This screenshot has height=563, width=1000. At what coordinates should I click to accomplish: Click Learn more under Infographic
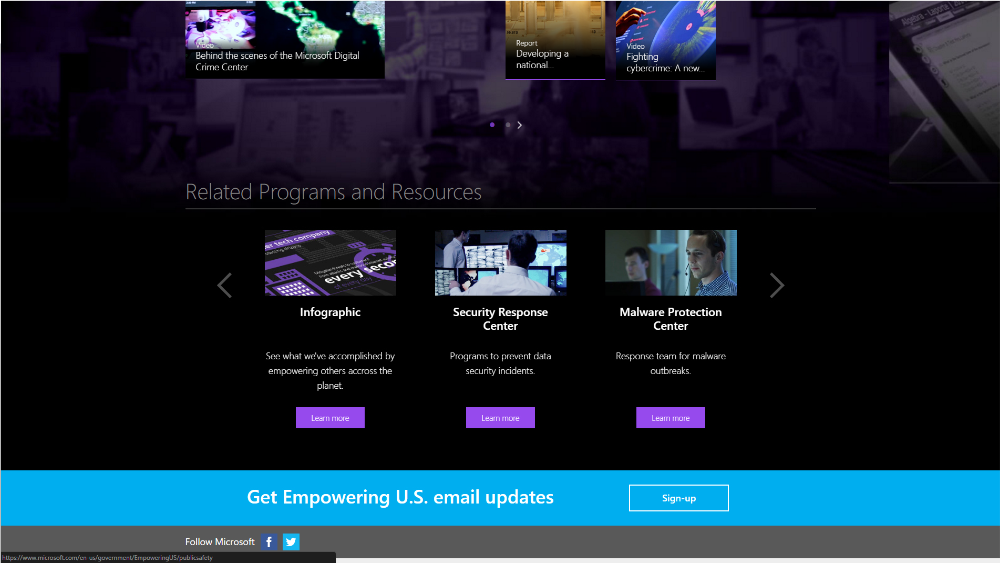click(330, 418)
